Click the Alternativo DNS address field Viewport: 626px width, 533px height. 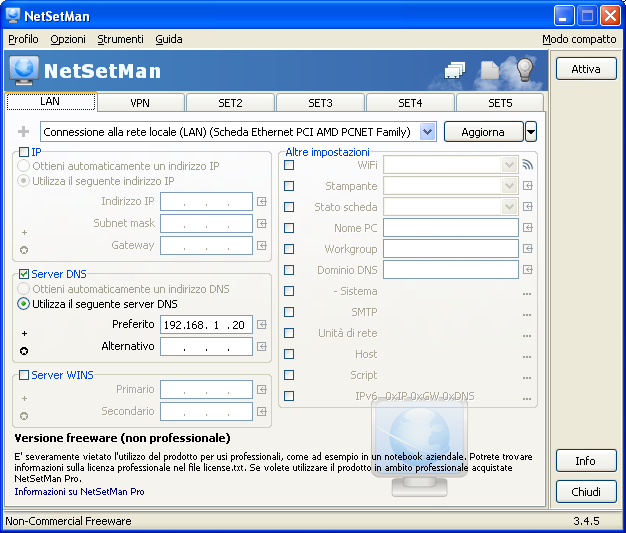coord(206,347)
